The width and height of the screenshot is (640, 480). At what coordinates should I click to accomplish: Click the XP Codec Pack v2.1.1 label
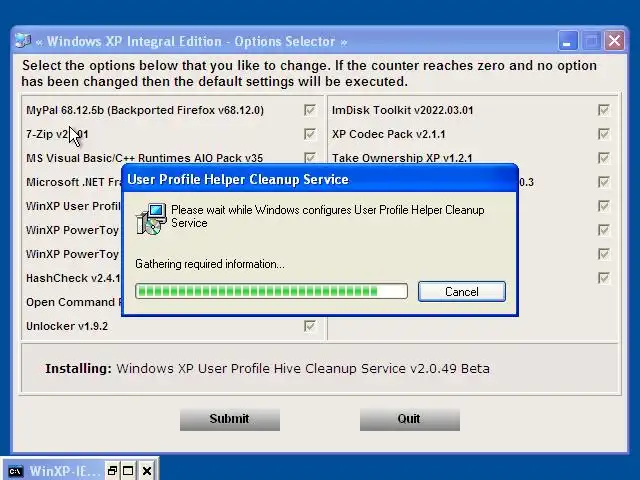[x=389, y=134]
